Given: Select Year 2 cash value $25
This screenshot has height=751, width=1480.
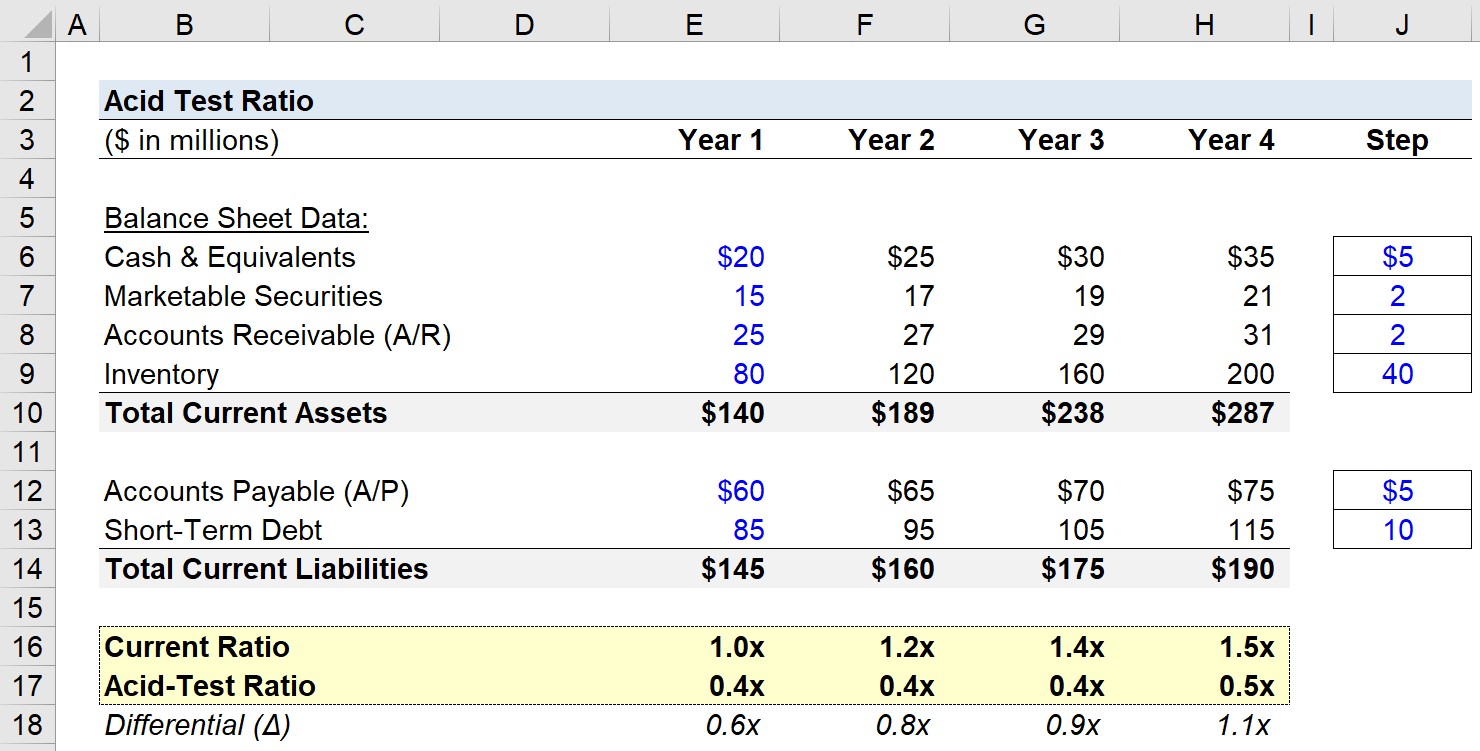Looking at the screenshot, I should [x=911, y=257].
